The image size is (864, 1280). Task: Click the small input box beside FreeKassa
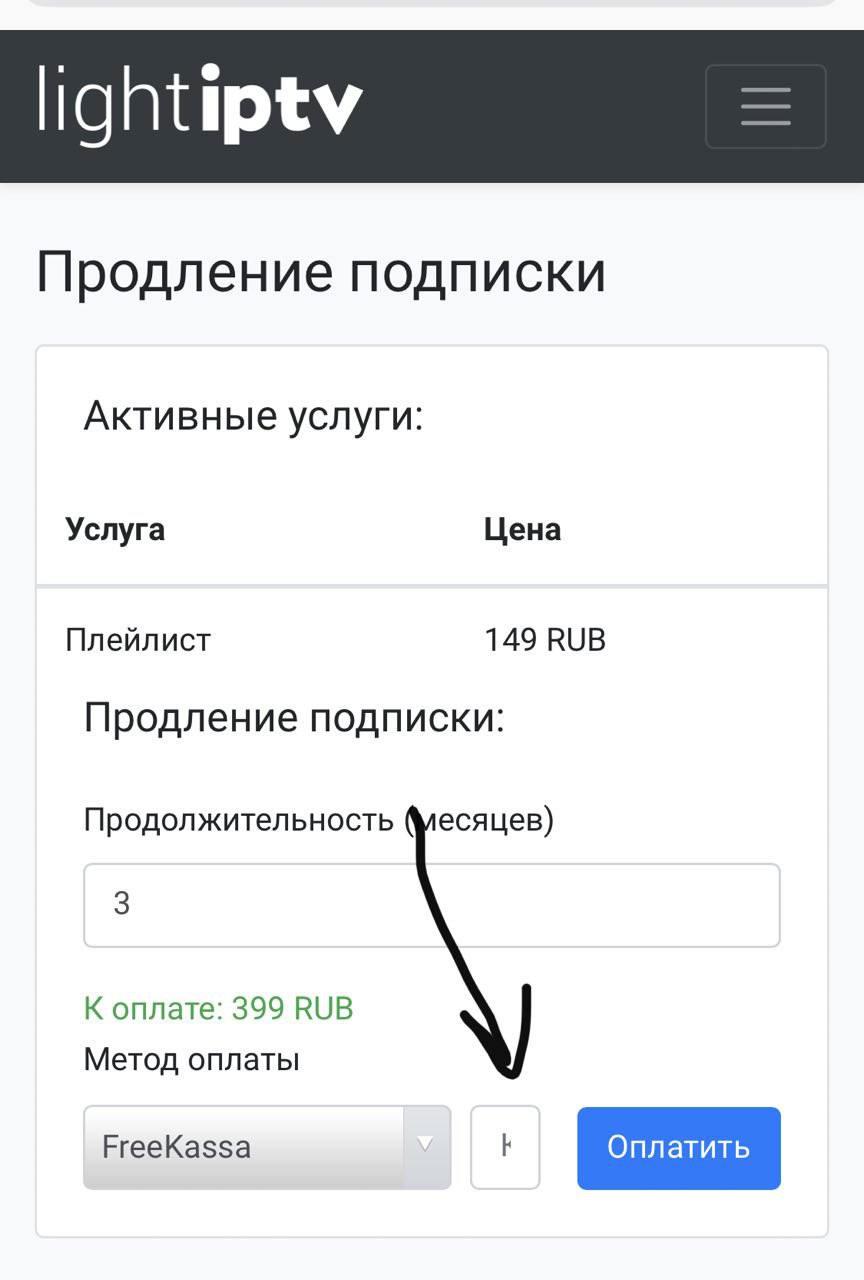[x=505, y=1146]
